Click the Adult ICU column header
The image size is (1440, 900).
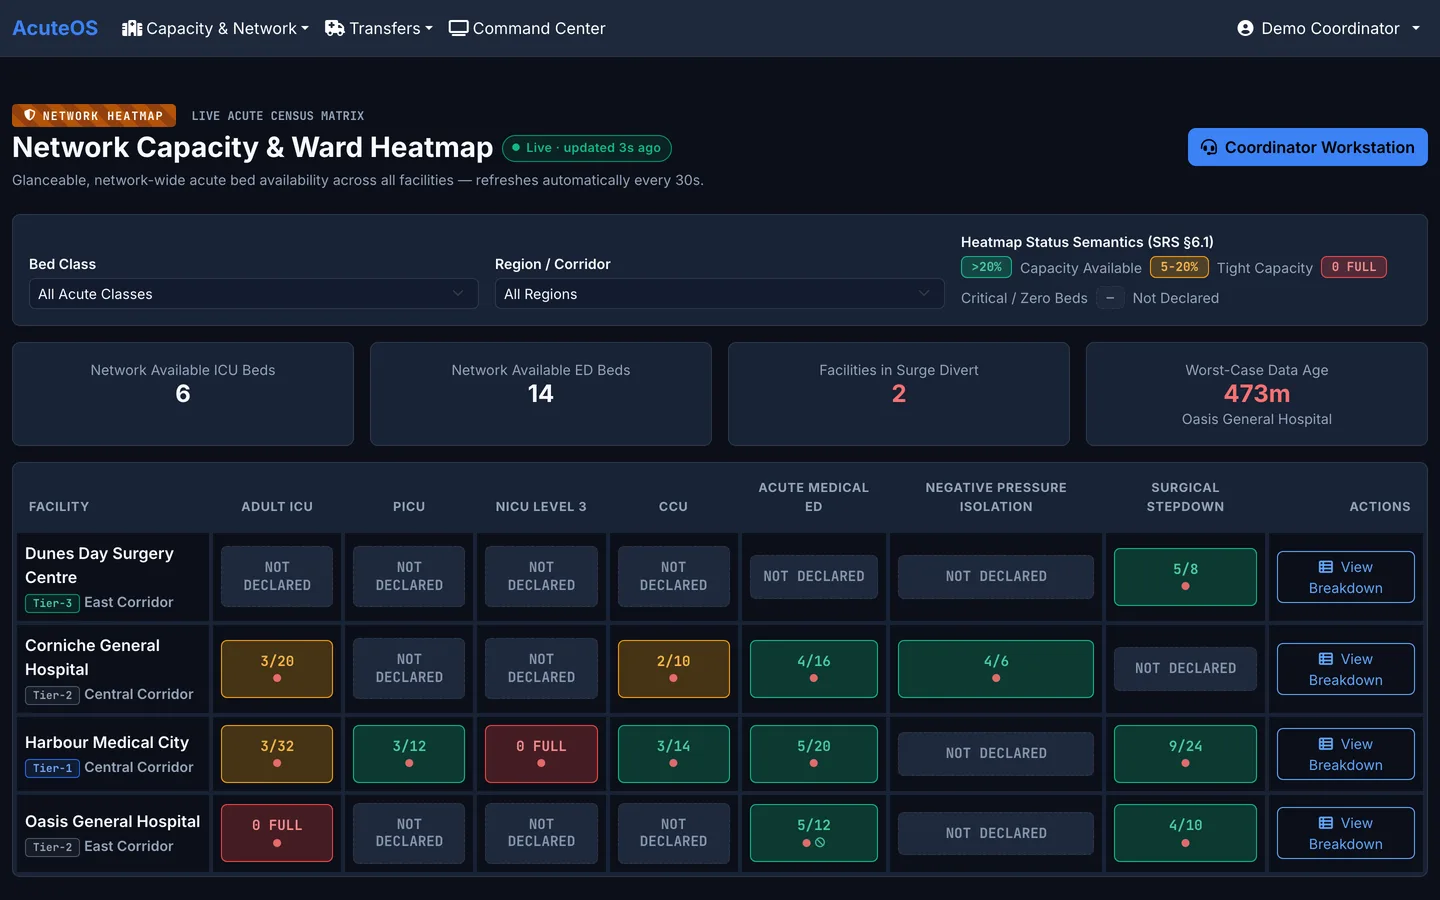[277, 507]
